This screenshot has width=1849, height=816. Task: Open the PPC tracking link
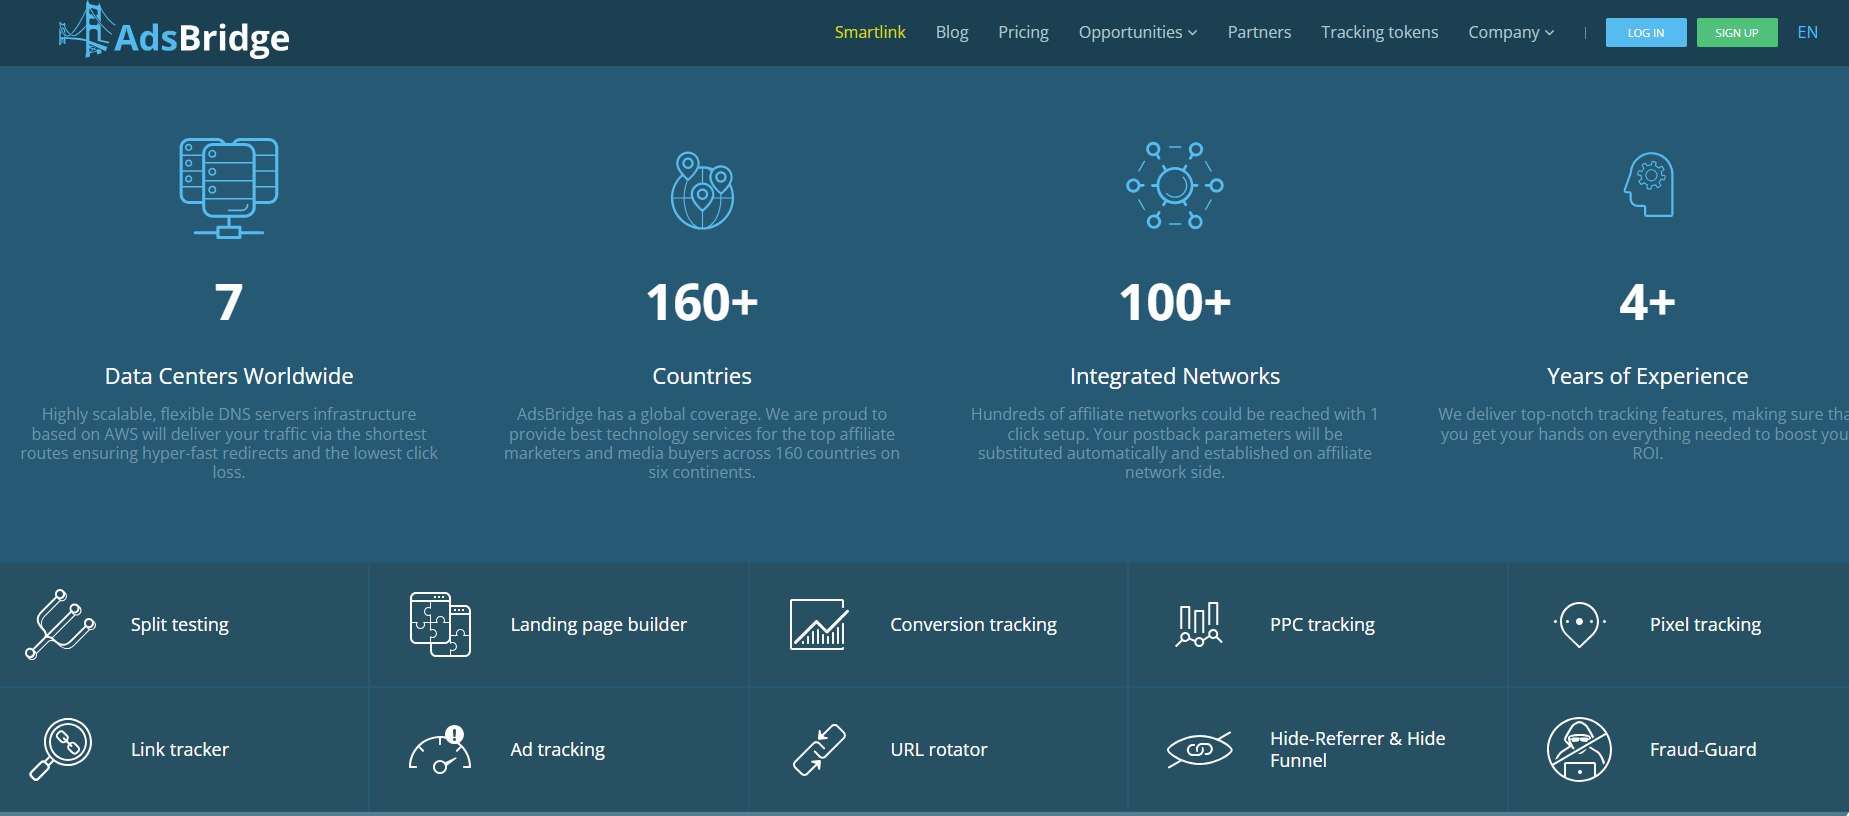(x=1322, y=625)
